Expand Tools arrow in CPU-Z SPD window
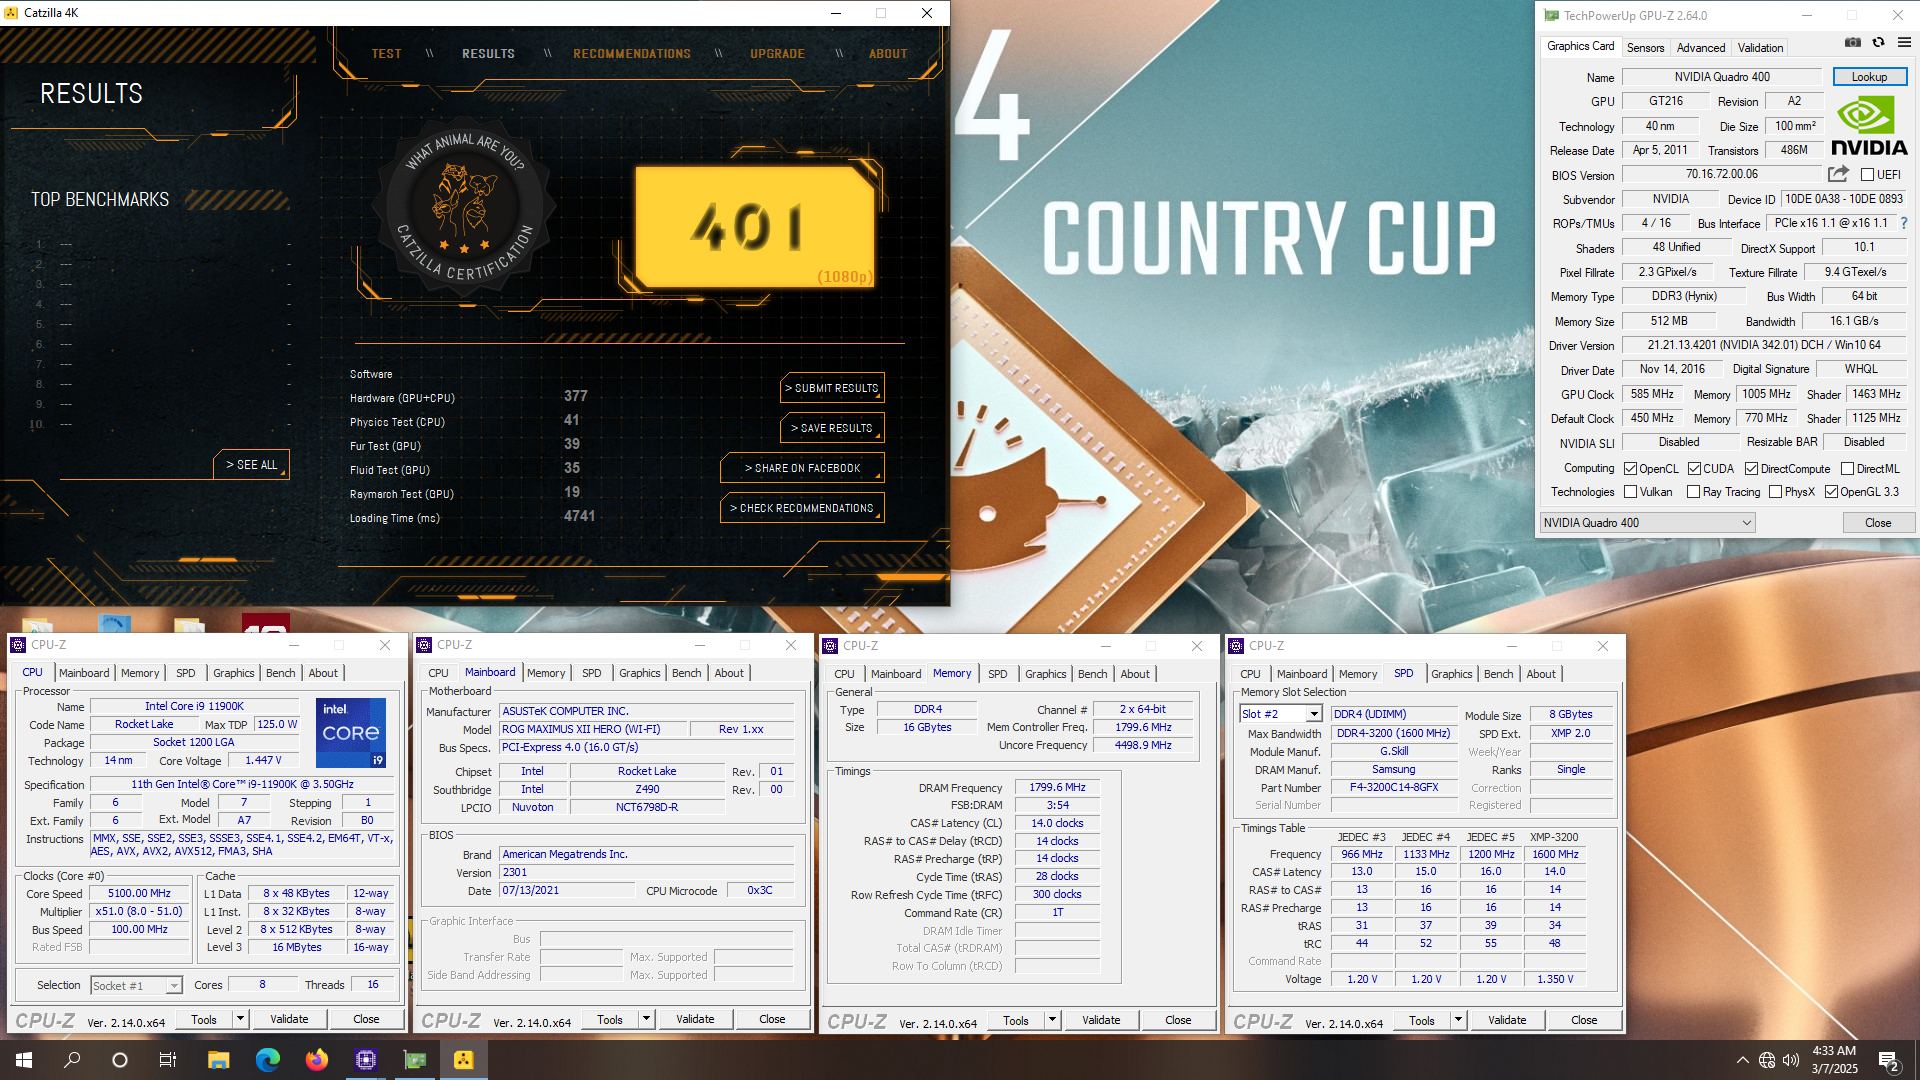 tap(1458, 1020)
